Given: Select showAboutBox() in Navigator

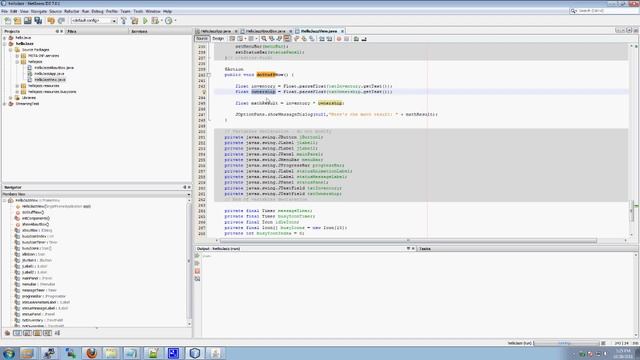Looking at the screenshot, I should [x=36, y=224].
